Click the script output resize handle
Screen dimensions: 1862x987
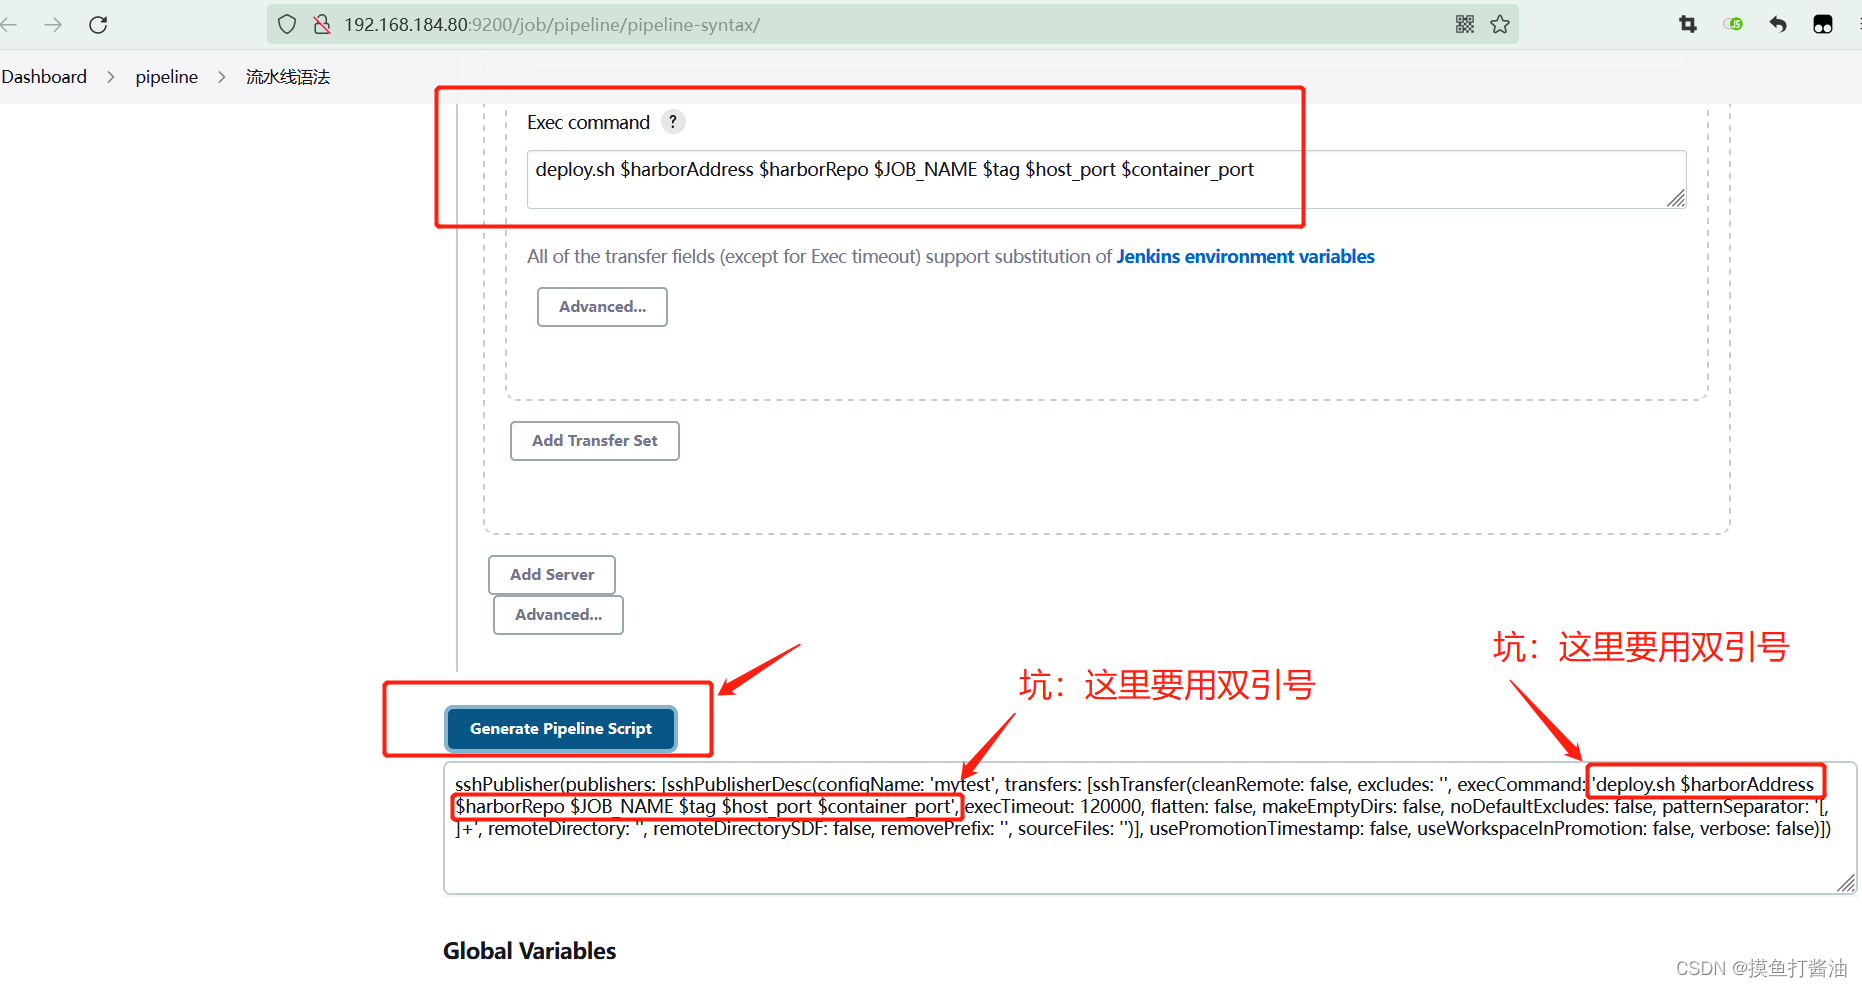point(1846,883)
